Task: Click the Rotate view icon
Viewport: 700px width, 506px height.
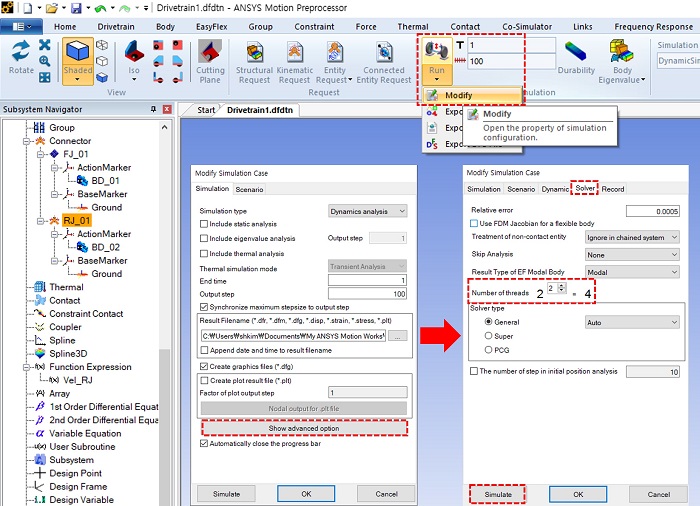Action: [x=21, y=51]
